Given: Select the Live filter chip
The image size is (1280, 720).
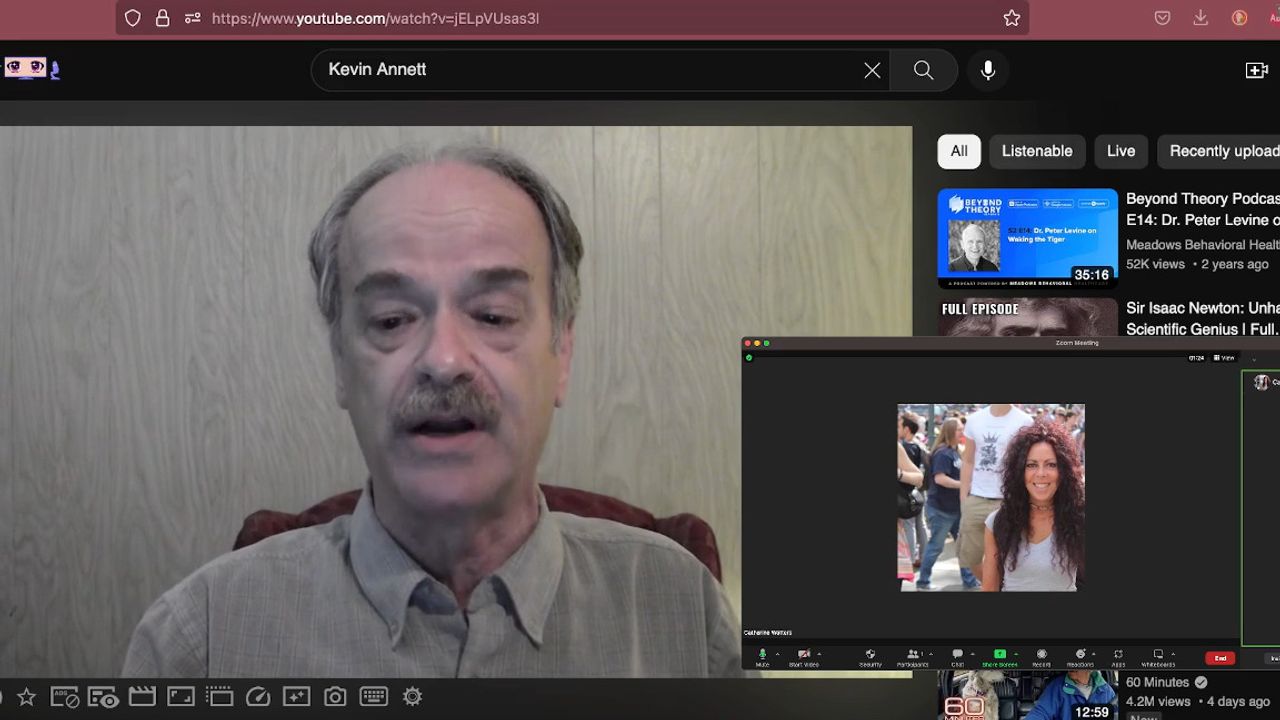Looking at the screenshot, I should [x=1120, y=151].
